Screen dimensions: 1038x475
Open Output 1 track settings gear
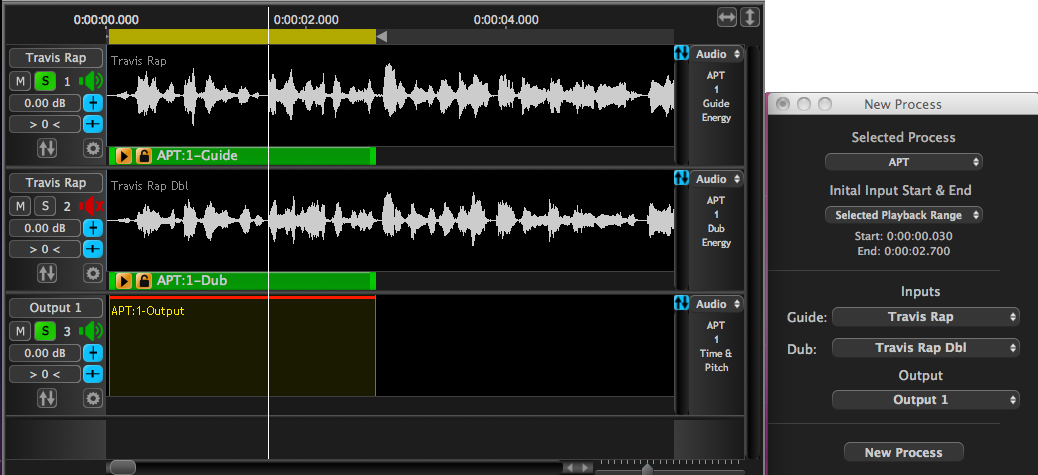pyautogui.click(x=93, y=398)
